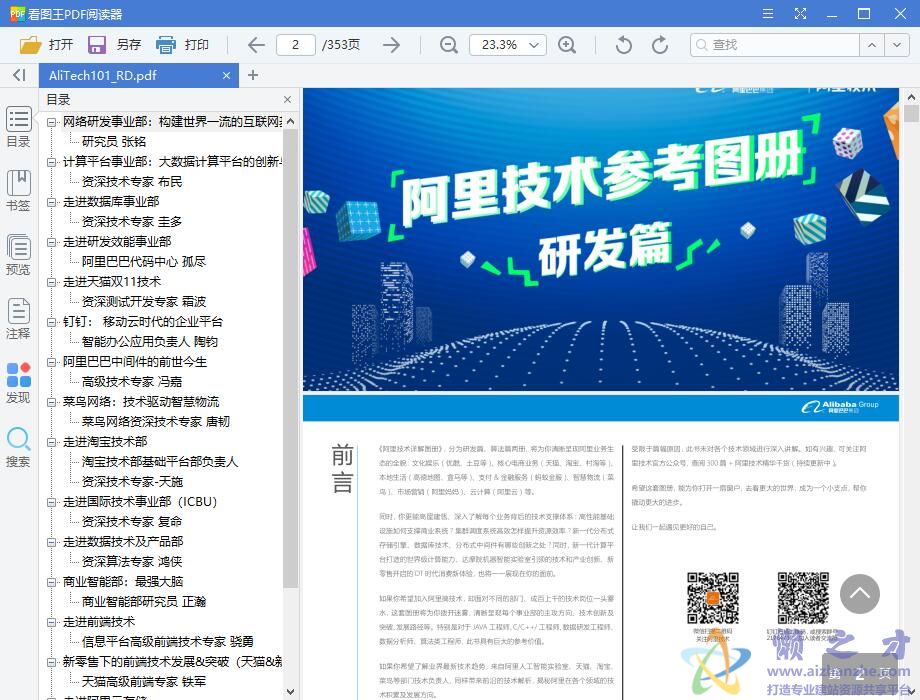Open outline heading 走进前端技术
Image resolution: width=920 pixels, height=700 pixels.
pyautogui.click(x=99, y=621)
